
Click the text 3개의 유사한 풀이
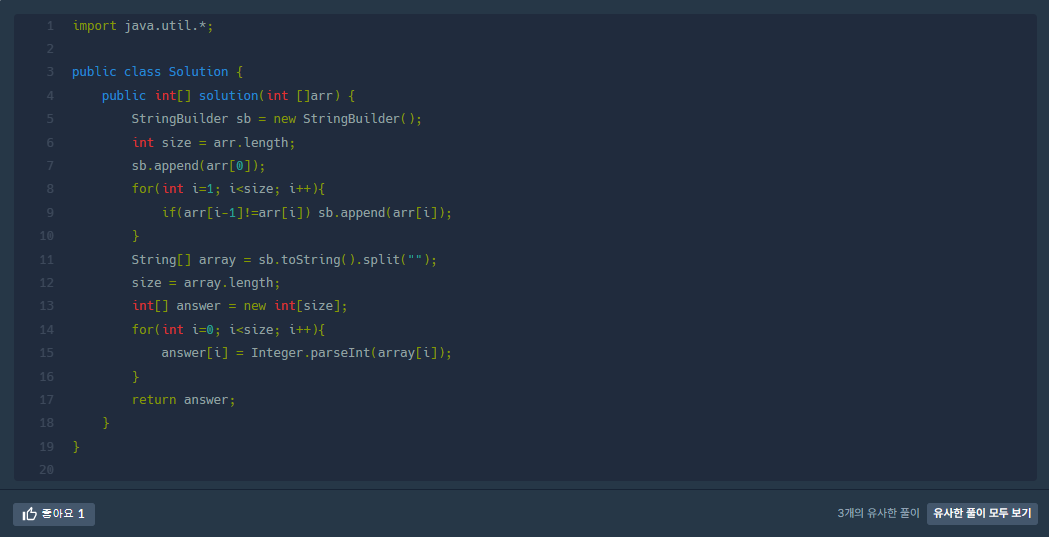(x=878, y=514)
